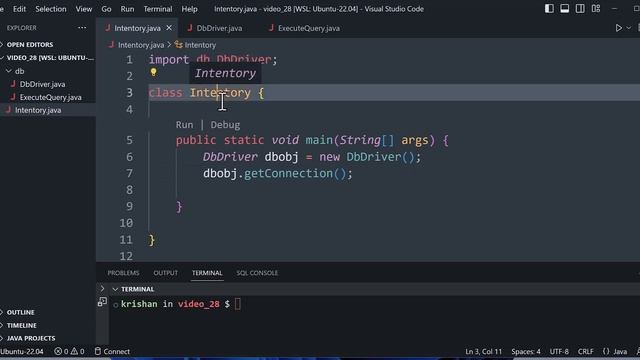Click the getConnection method call

(x=288, y=173)
